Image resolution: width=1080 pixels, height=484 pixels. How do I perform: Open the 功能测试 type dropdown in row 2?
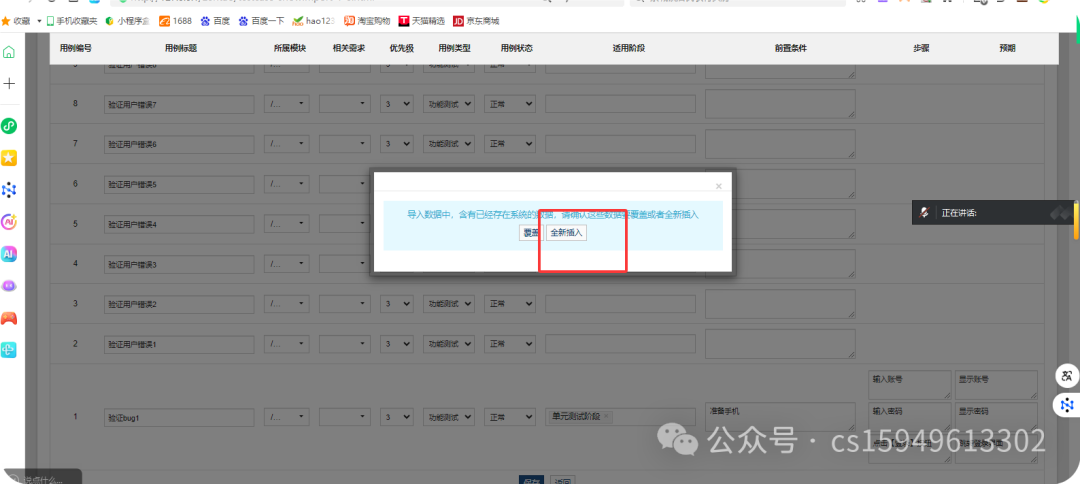tap(449, 344)
